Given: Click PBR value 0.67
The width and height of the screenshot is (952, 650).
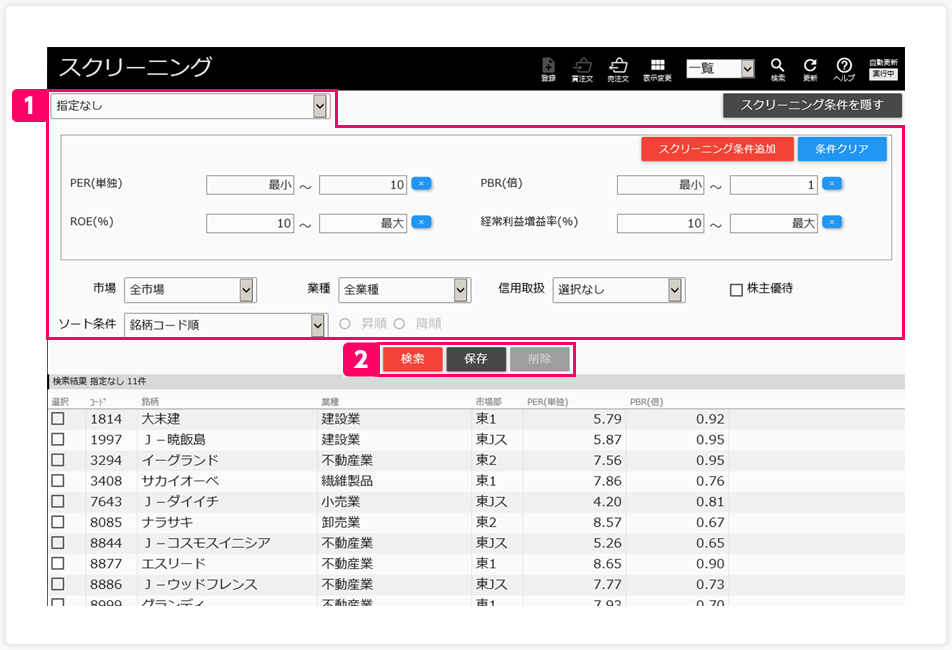Looking at the screenshot, I should tap(710, 523).
